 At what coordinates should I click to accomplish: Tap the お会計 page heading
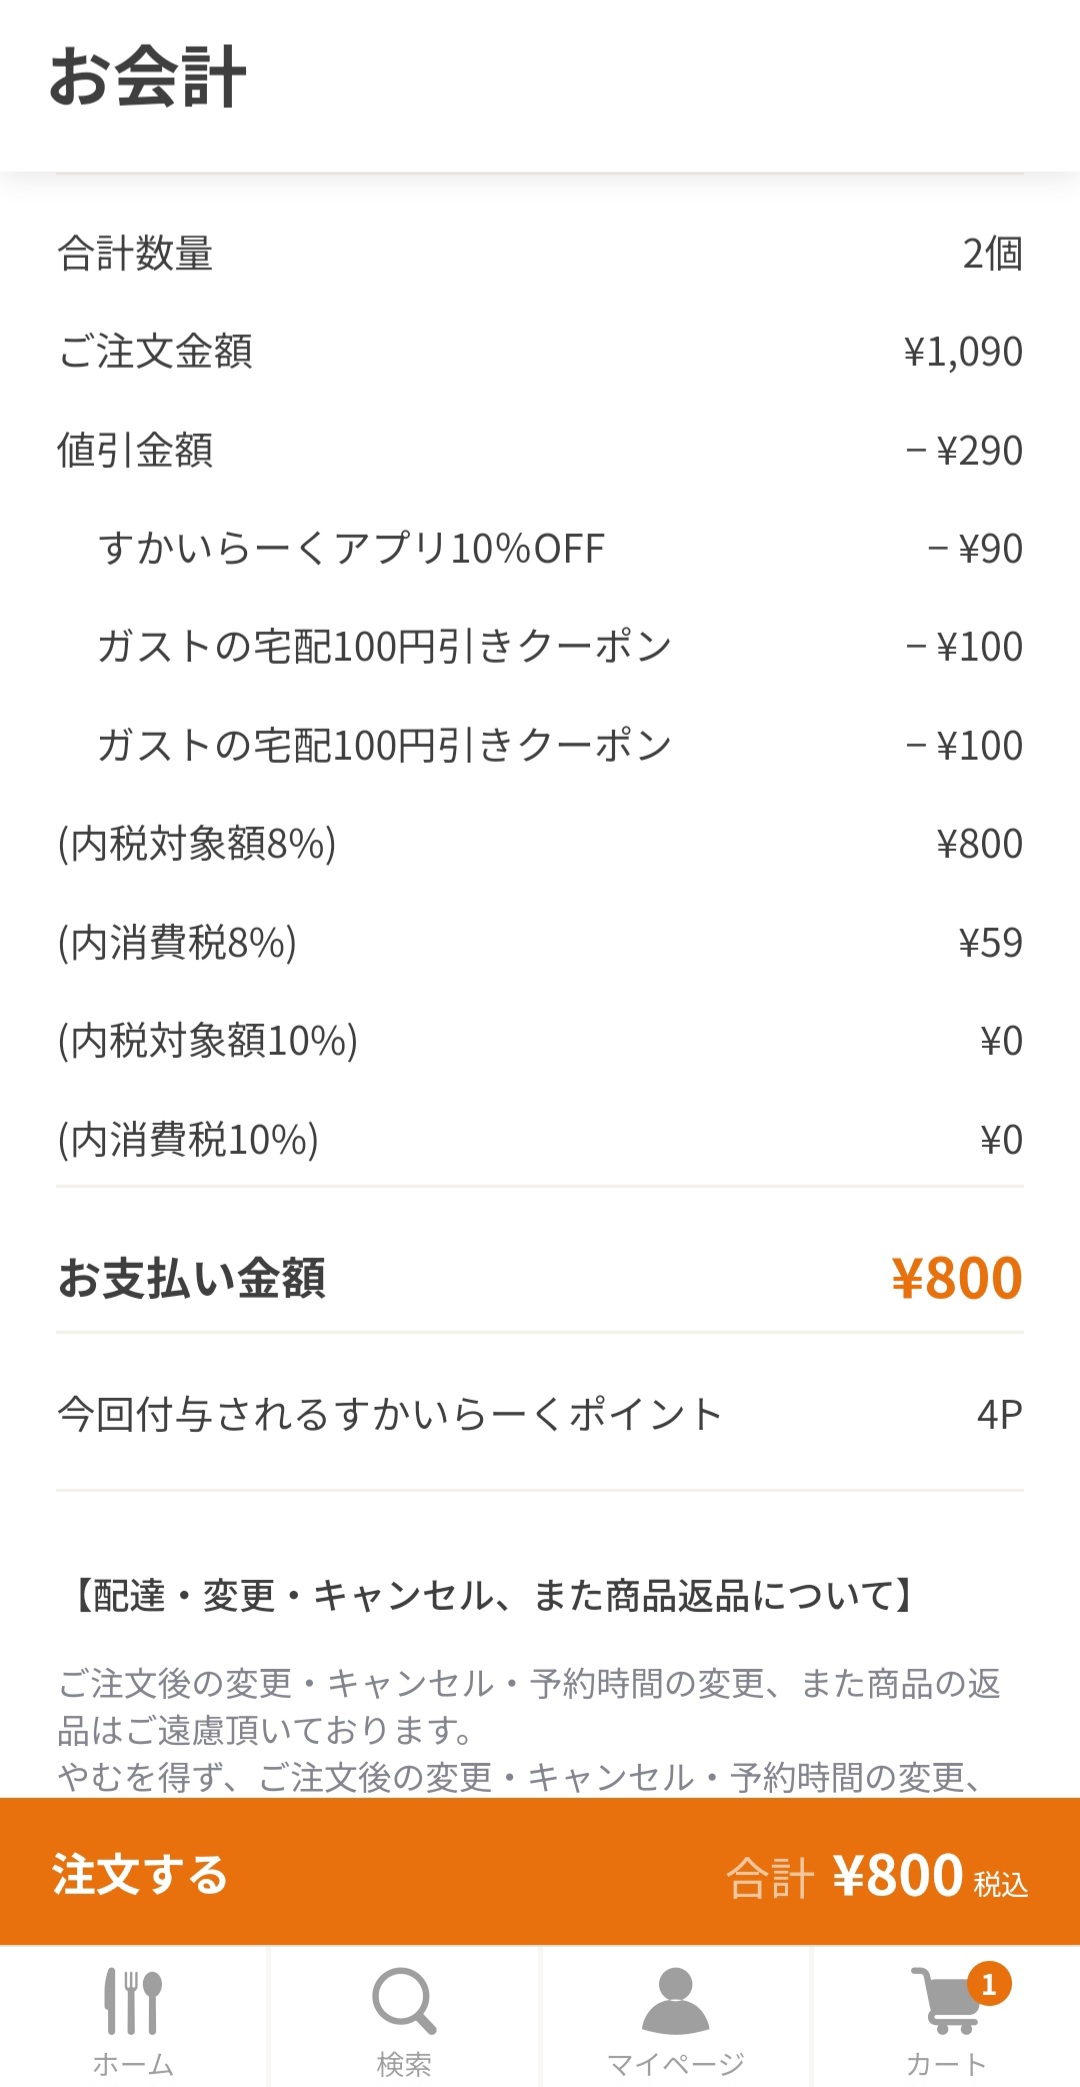coord(148,77)
